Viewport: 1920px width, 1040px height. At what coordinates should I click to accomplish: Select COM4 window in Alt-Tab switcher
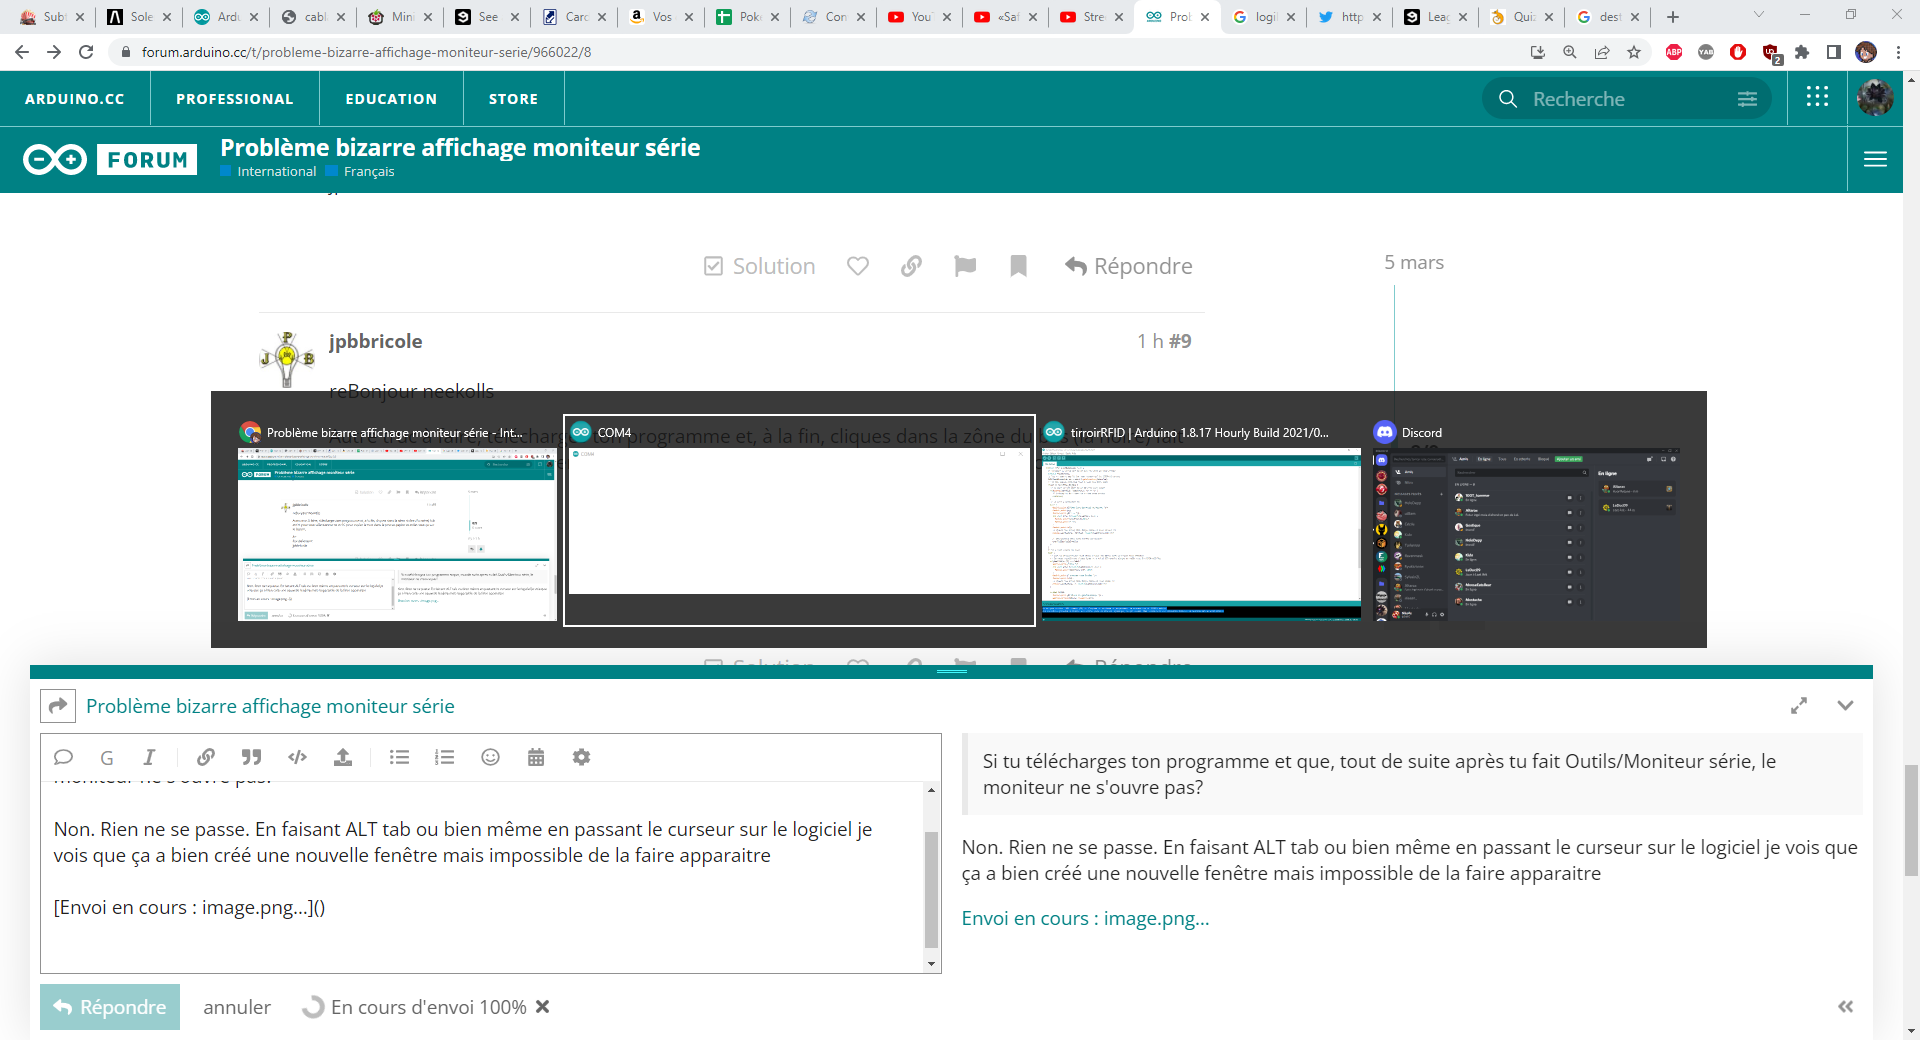[x=799, y=521]
